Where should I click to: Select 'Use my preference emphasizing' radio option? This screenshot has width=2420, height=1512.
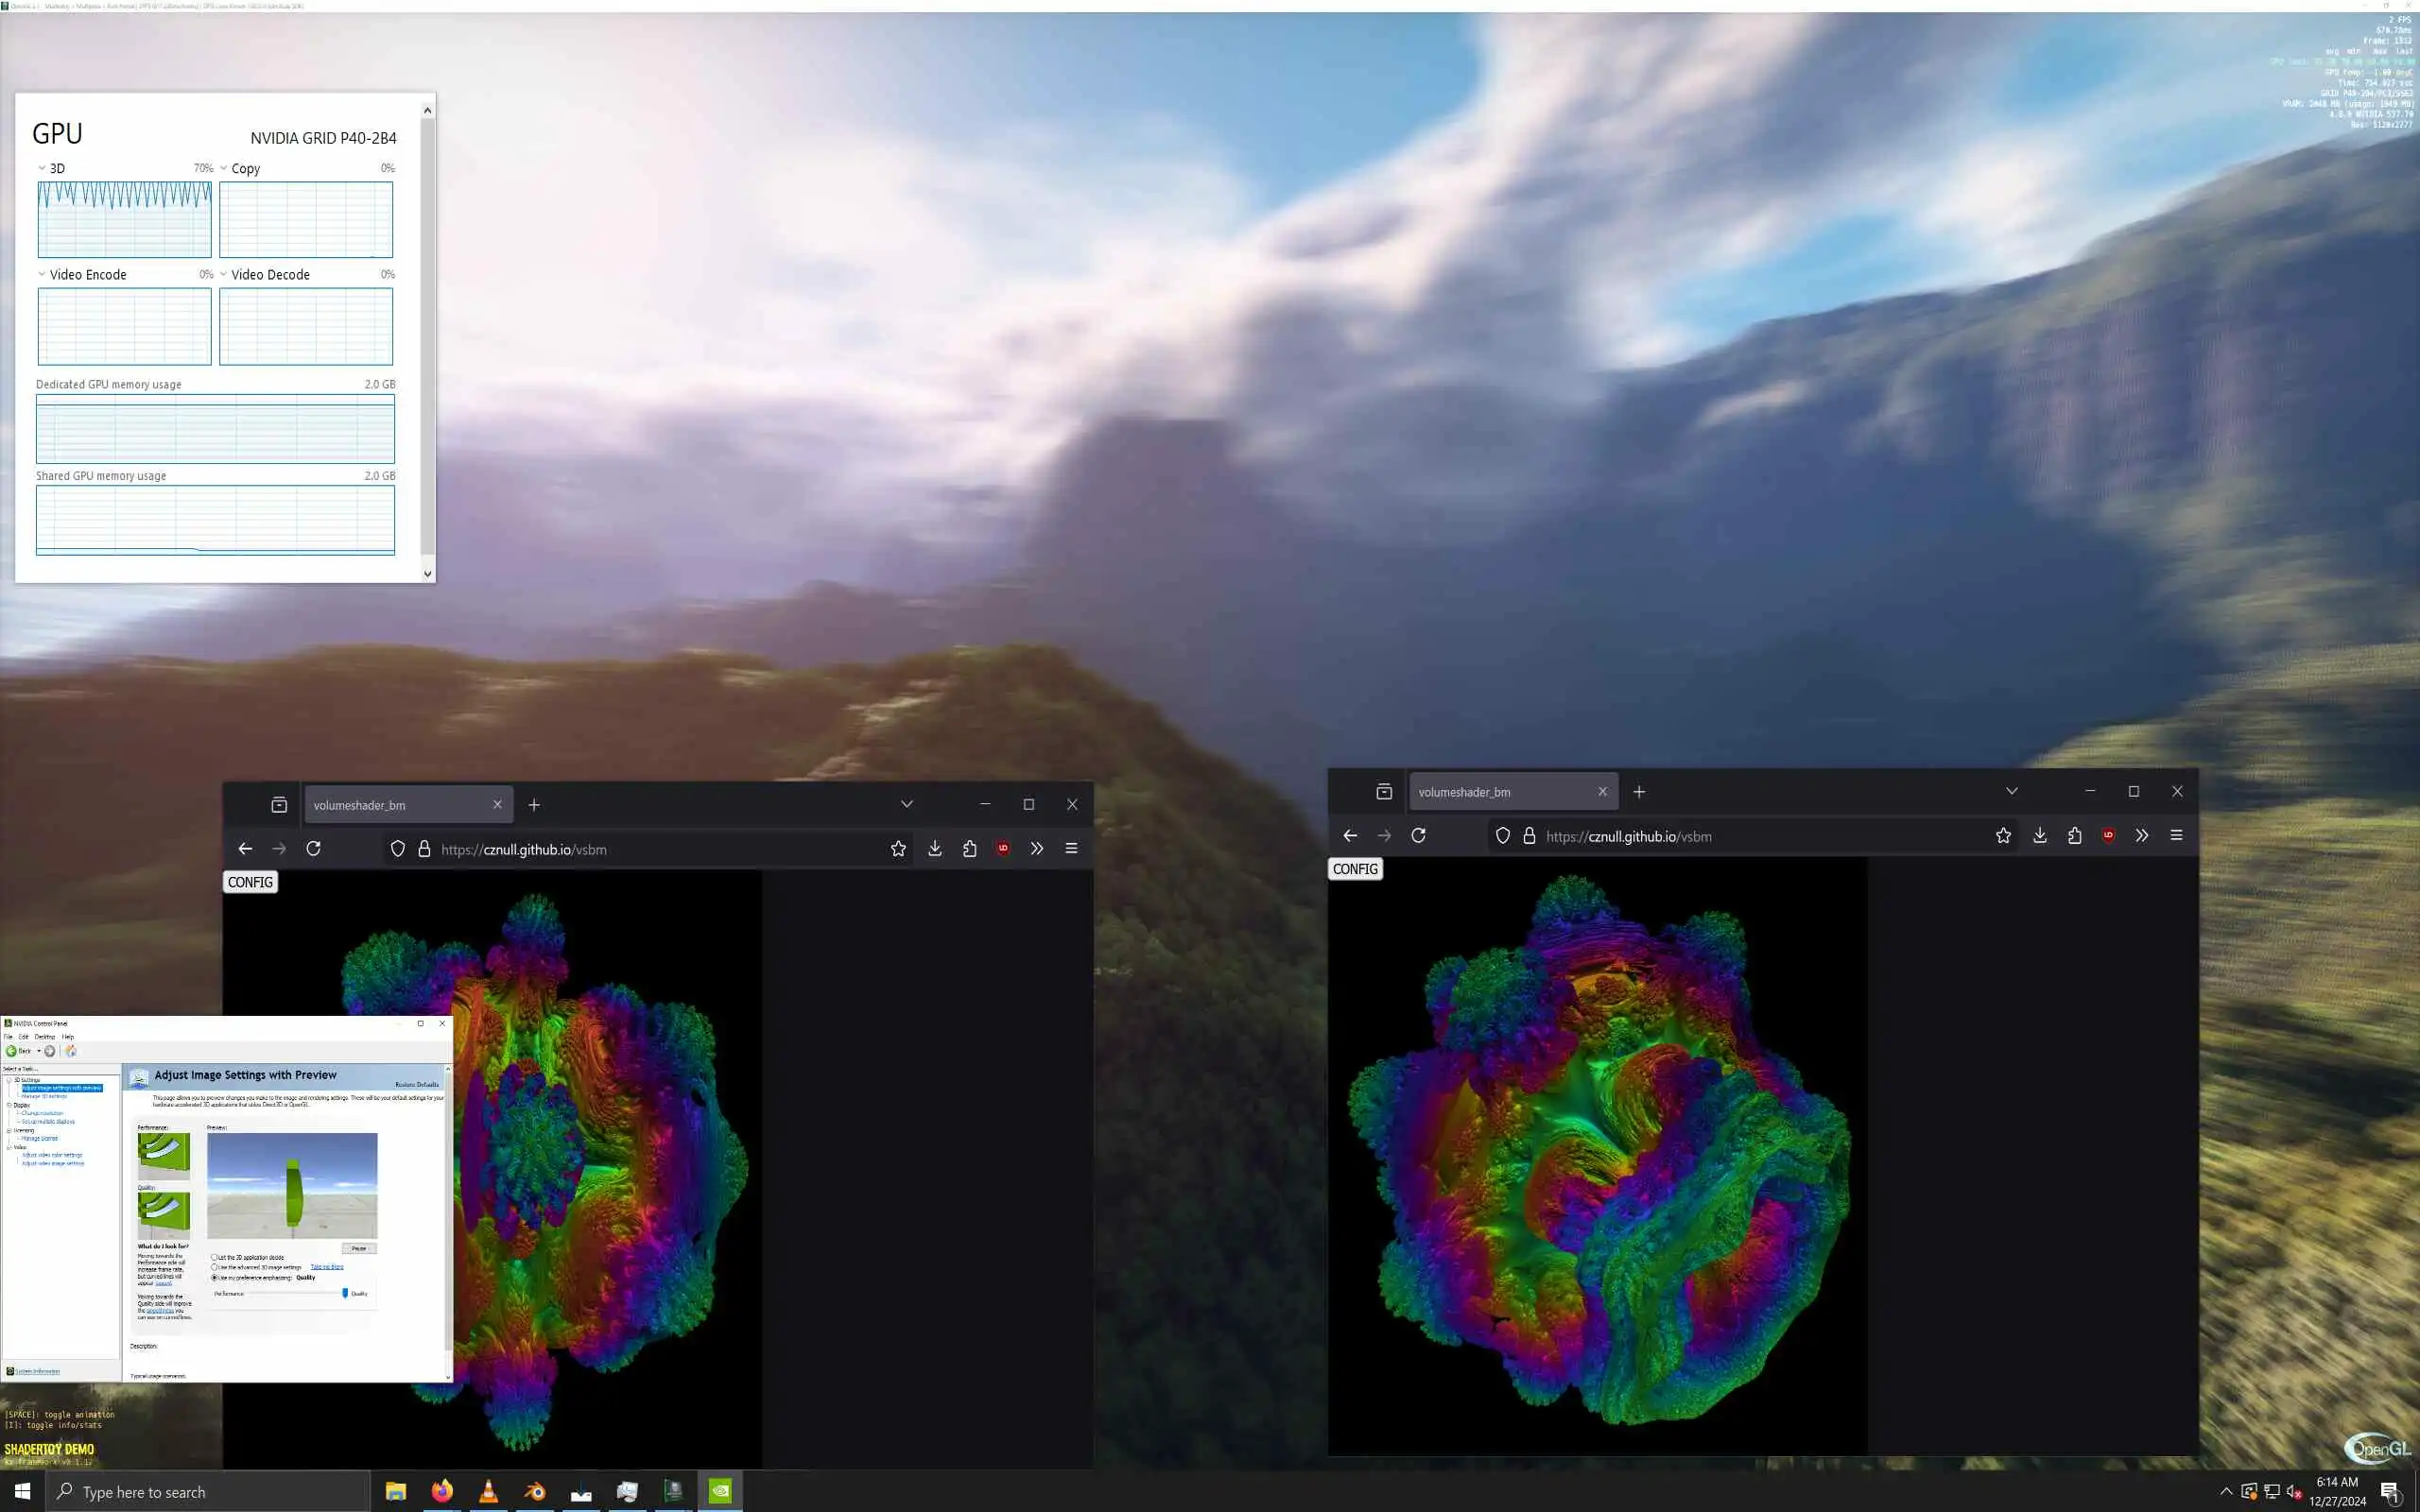tap(214, 1277)
